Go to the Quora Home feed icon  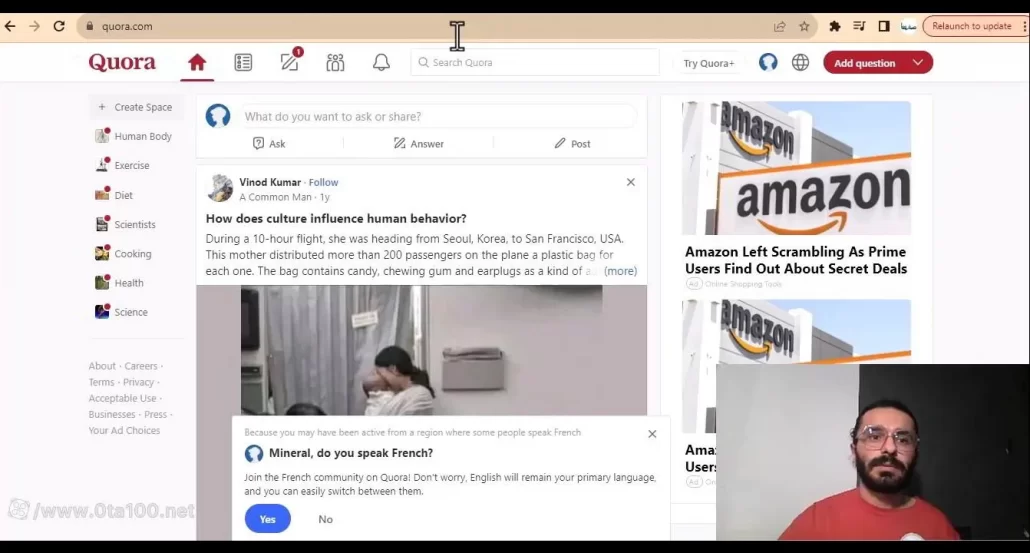pyautogui.click(x=197, y=63)
